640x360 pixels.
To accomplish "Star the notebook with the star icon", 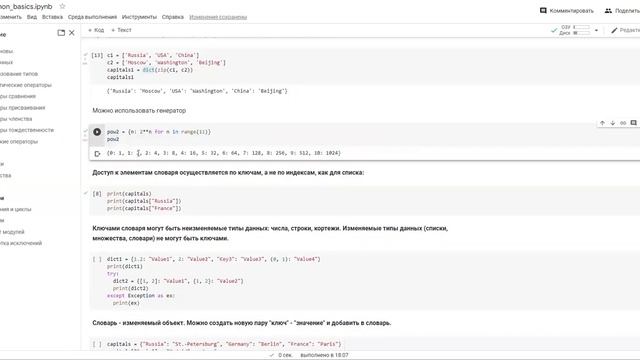I will click(62, 7).
